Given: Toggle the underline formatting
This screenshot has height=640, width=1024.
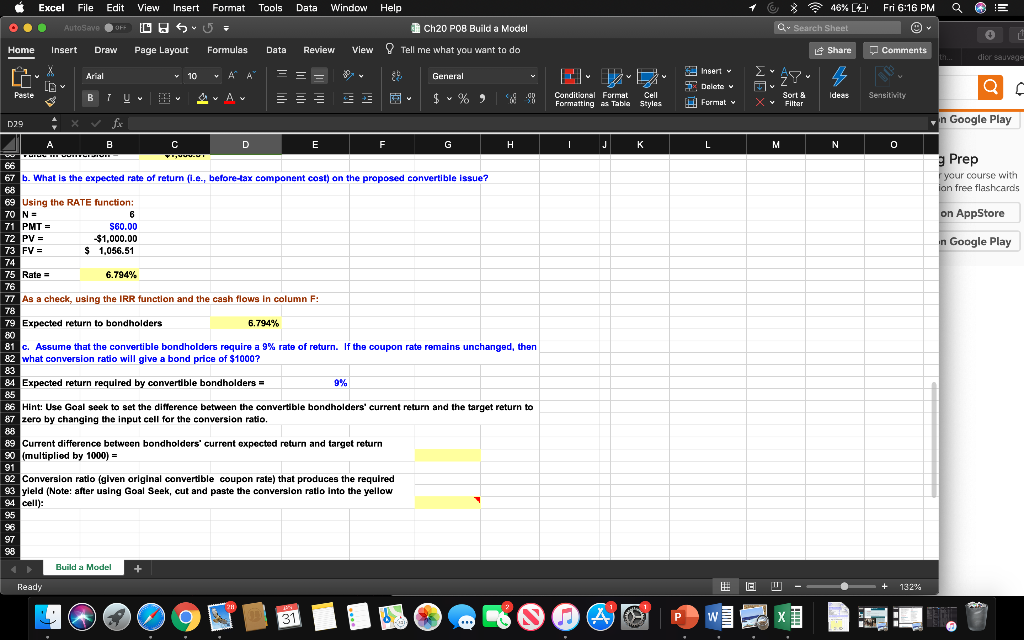Looking at the screenshot, I should [125, 98].
